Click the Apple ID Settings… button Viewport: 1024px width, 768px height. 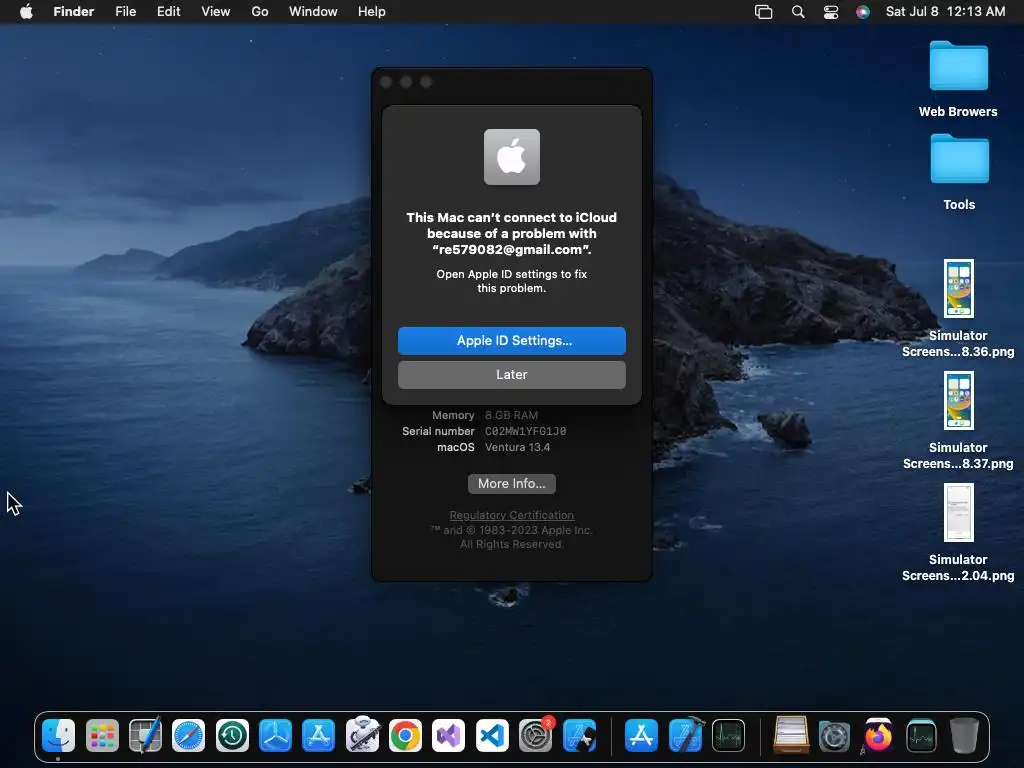[512, 341]
